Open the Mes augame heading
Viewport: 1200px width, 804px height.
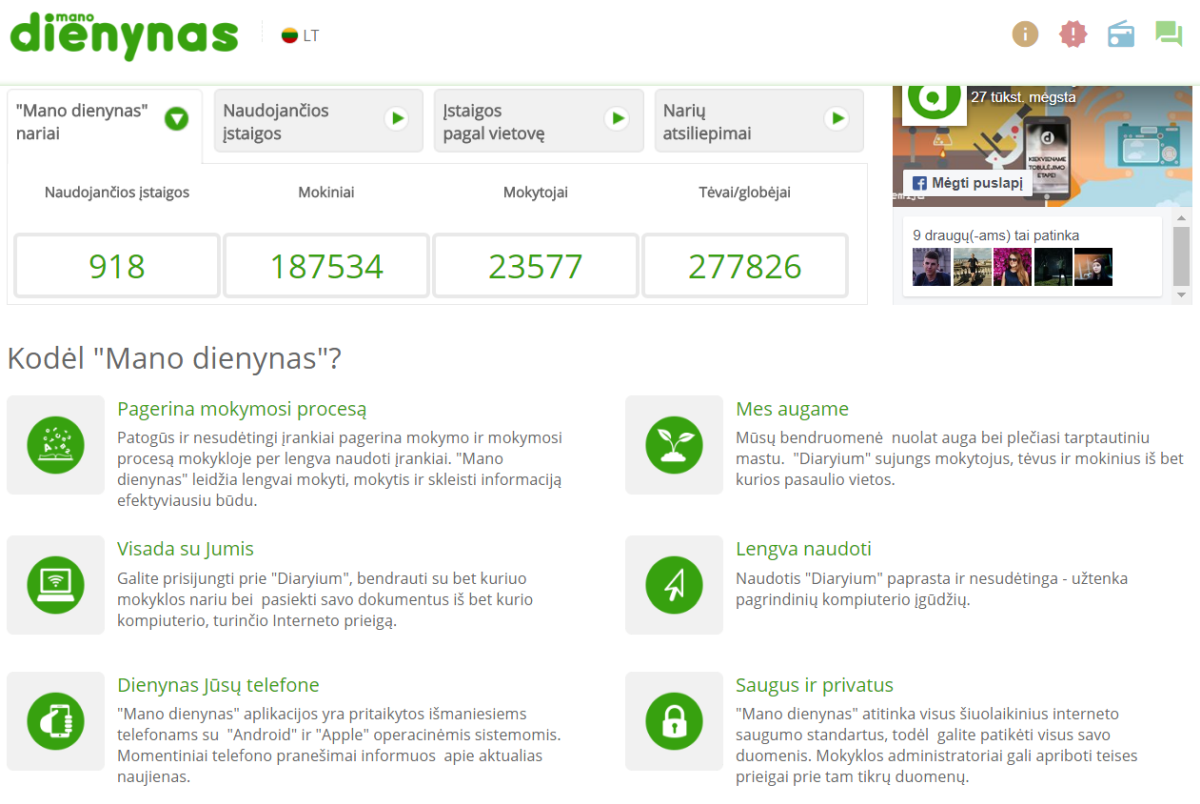(x=792, y=409)
